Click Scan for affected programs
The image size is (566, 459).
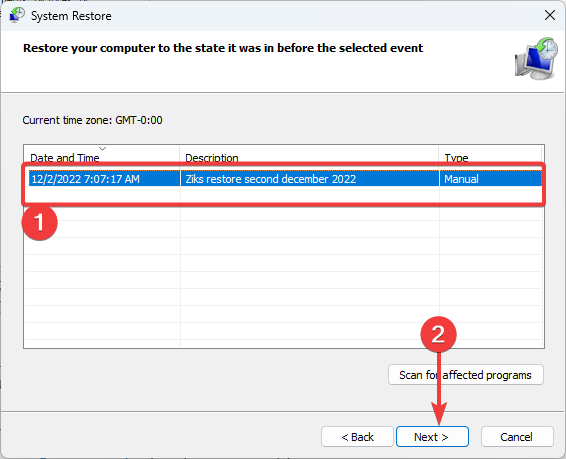click(x=466, y=375)
